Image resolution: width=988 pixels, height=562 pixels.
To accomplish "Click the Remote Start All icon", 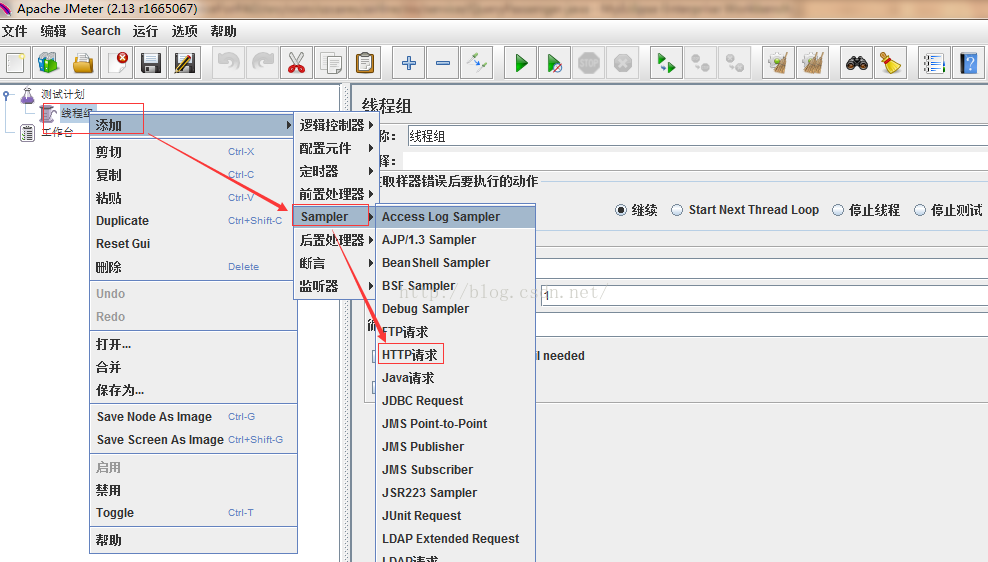I will [x=666, y=63].
